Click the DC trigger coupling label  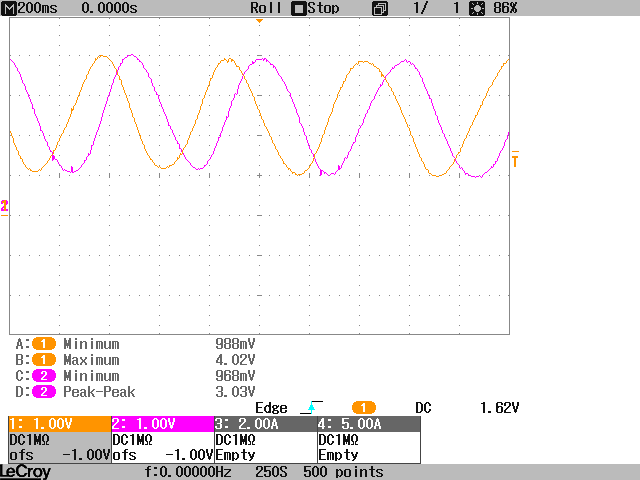(423, 408)
